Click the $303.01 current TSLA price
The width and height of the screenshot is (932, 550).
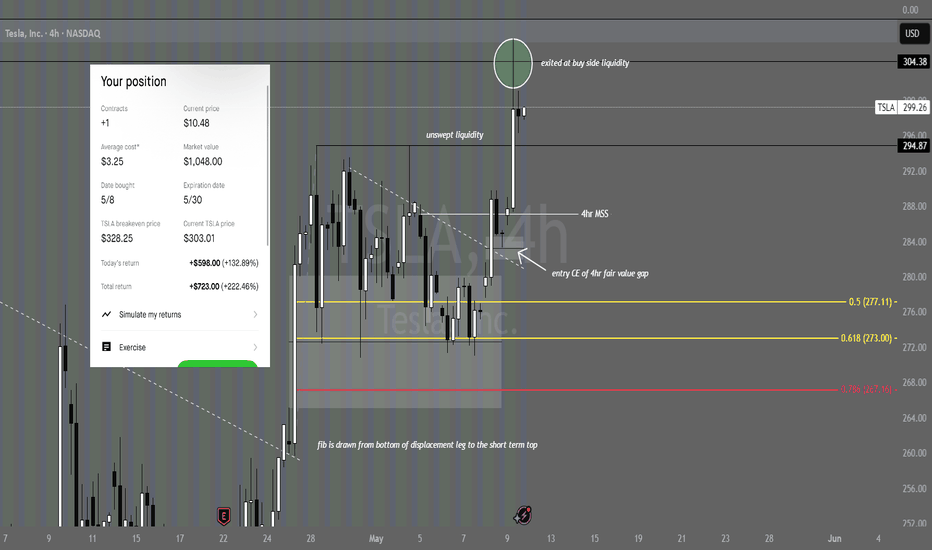199,238
